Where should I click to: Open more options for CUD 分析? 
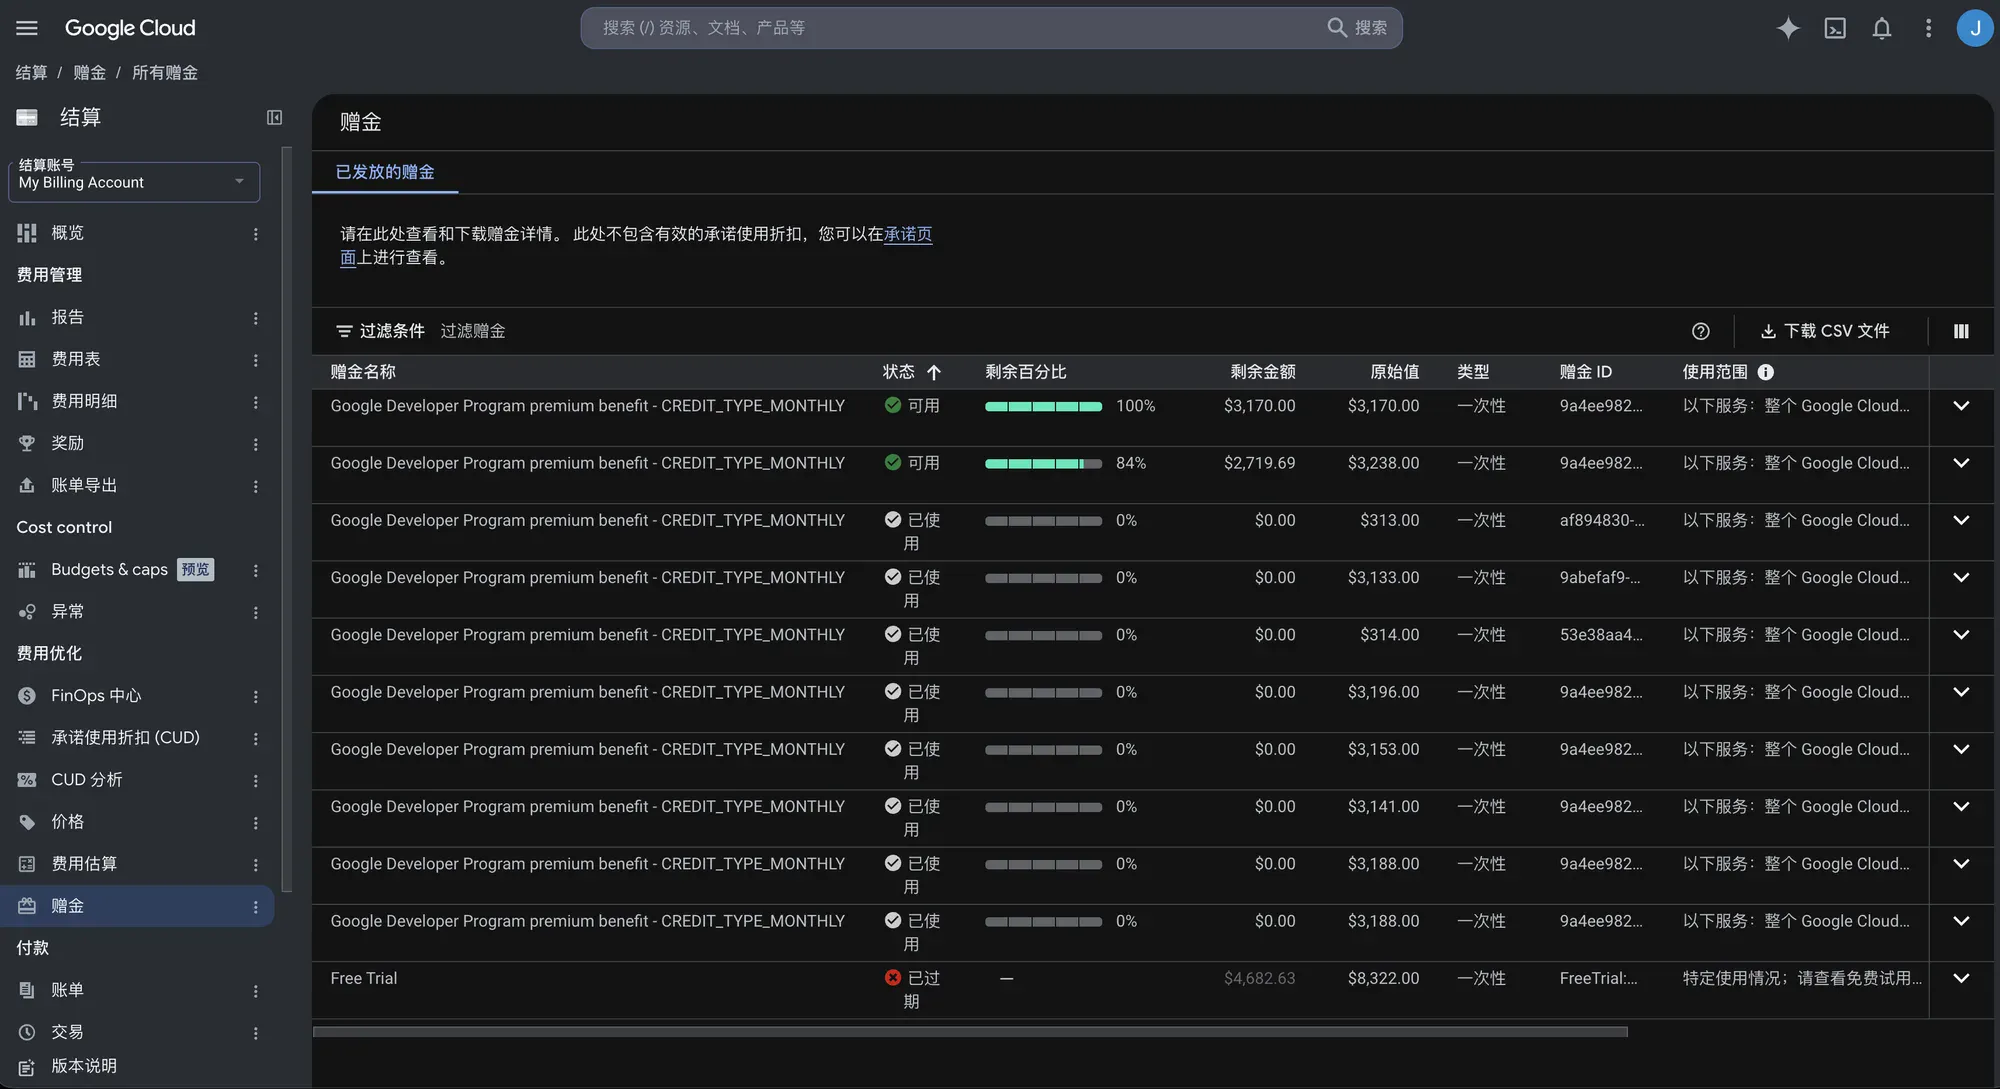[x=256, y=780]
